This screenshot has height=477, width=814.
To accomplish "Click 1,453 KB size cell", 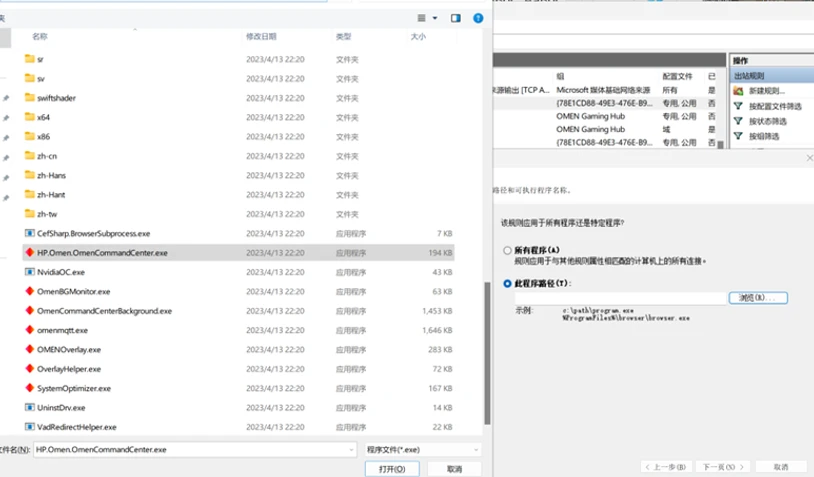I will pyautogui.click(x=437, y=311).
